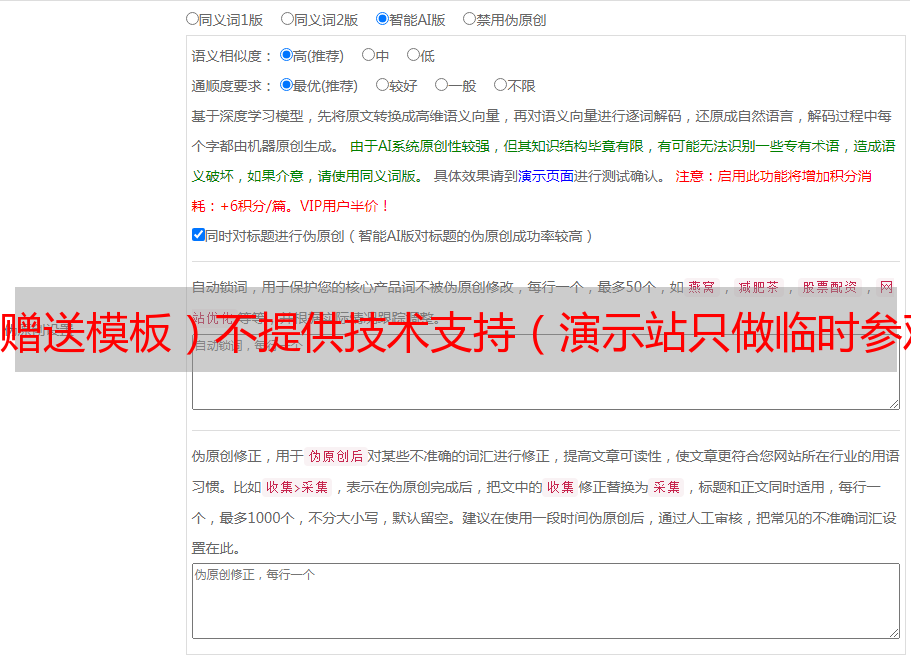Image resolution: width=911 pixels, height=658 pixels.
Task: Click the 语义相似度： label
Action: [232, 56]
